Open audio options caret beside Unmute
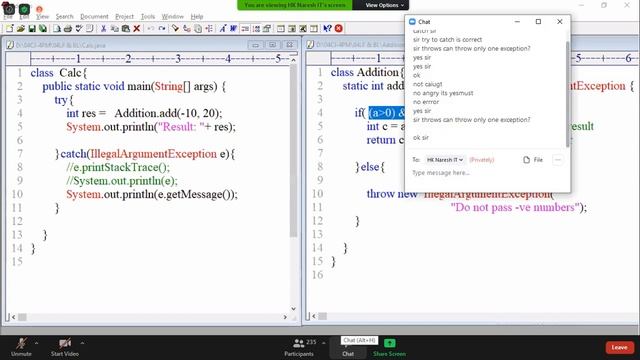Viewport: 640px width, 360px height. tap(37, 344)
